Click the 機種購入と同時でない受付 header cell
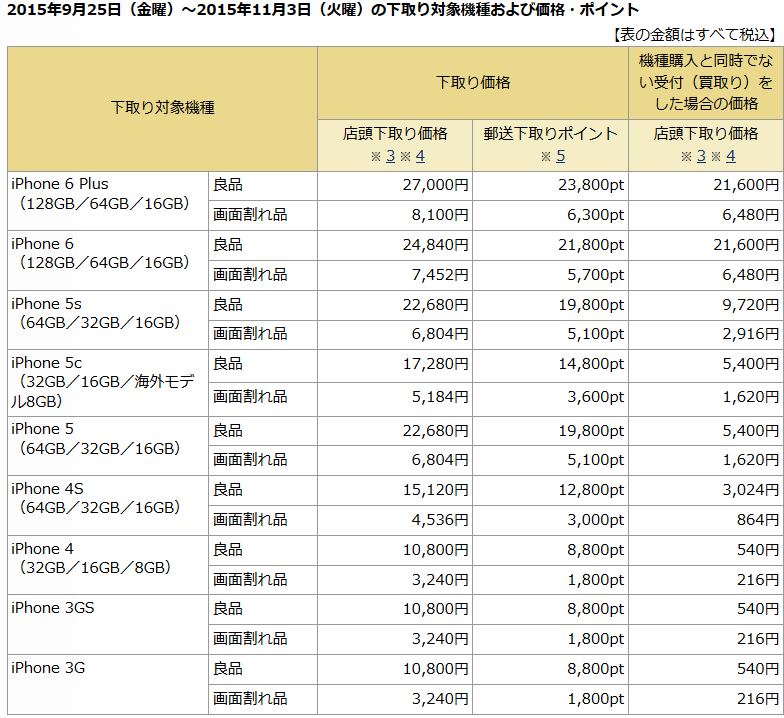This screenshot has width=784, height=718. coord(706,83)
